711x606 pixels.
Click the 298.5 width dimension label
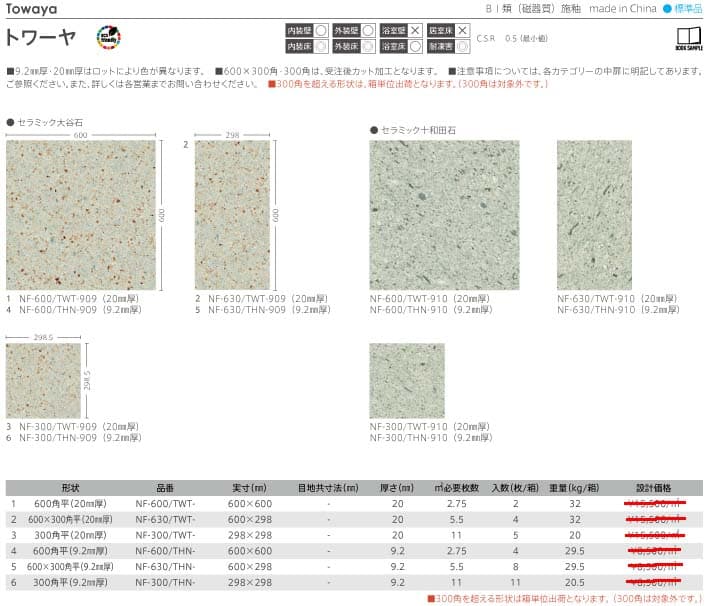coord(43,337)
